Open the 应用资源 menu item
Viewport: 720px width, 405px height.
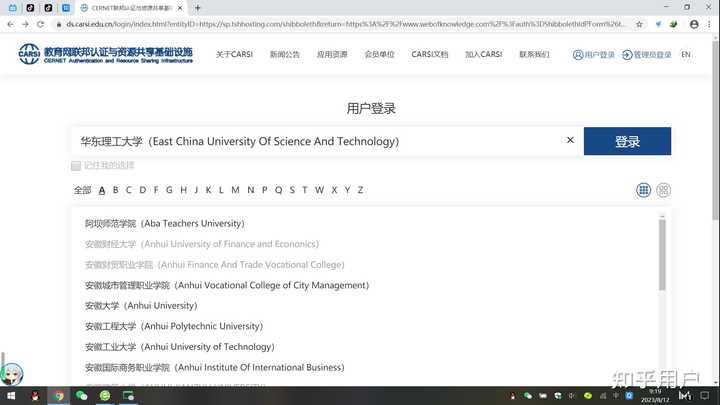click(x=332, y=54)
